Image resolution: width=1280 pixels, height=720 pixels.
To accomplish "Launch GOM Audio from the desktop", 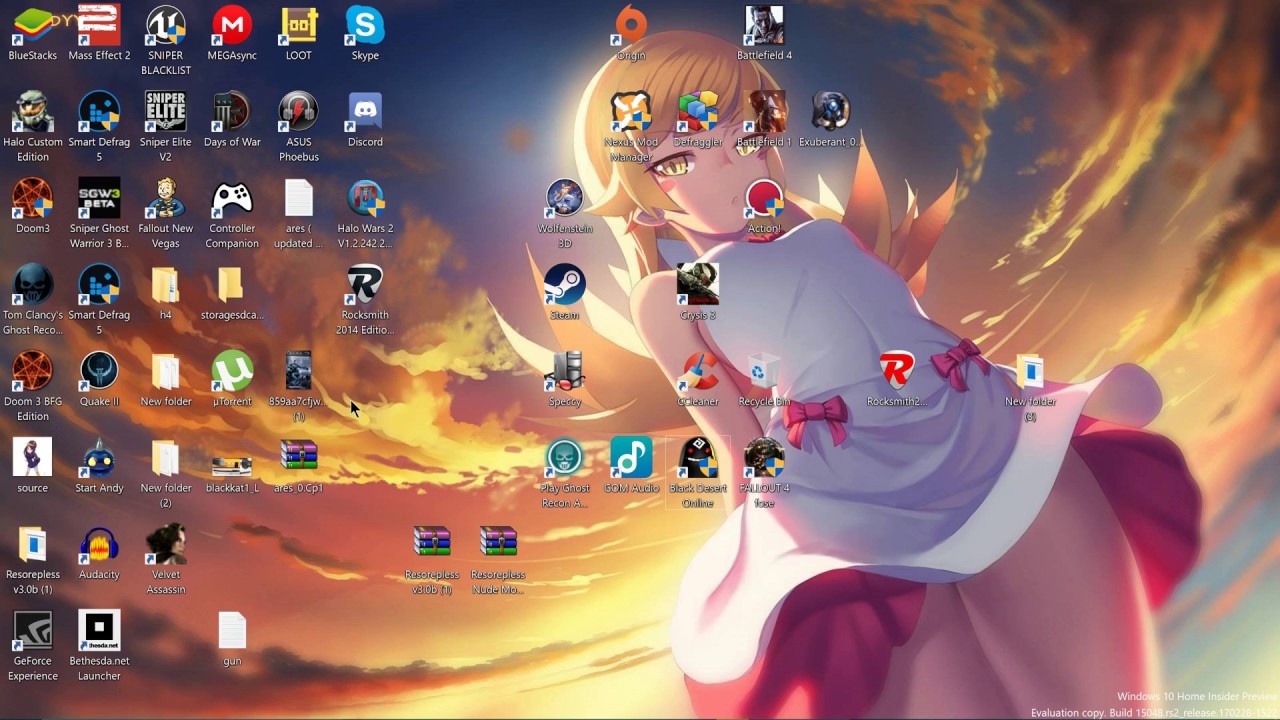I will [x=631, y=458].
